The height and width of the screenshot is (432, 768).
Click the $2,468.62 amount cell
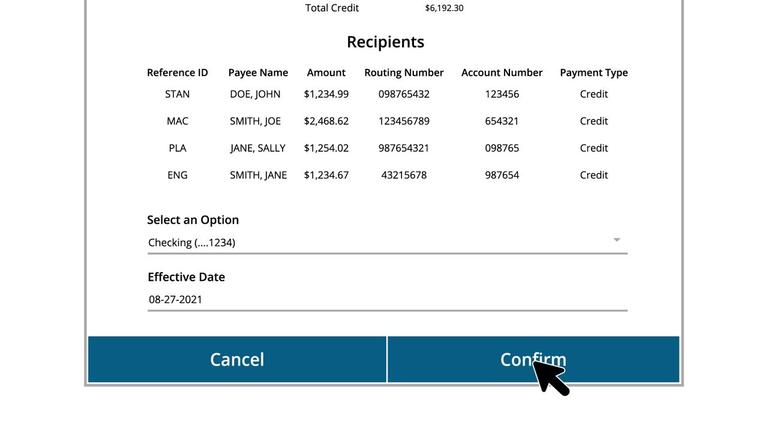[x=326, y=121]
